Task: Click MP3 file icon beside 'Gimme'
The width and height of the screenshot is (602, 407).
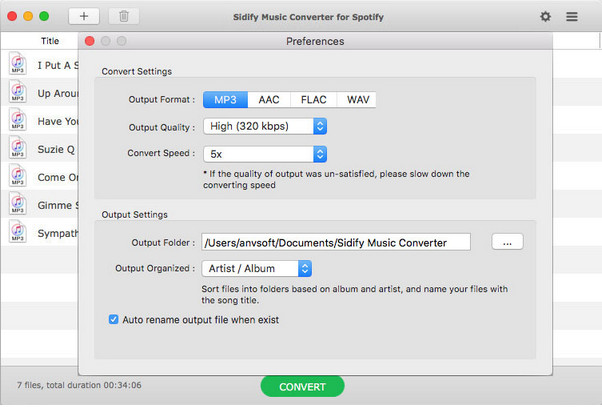Action: pos(18,204)
